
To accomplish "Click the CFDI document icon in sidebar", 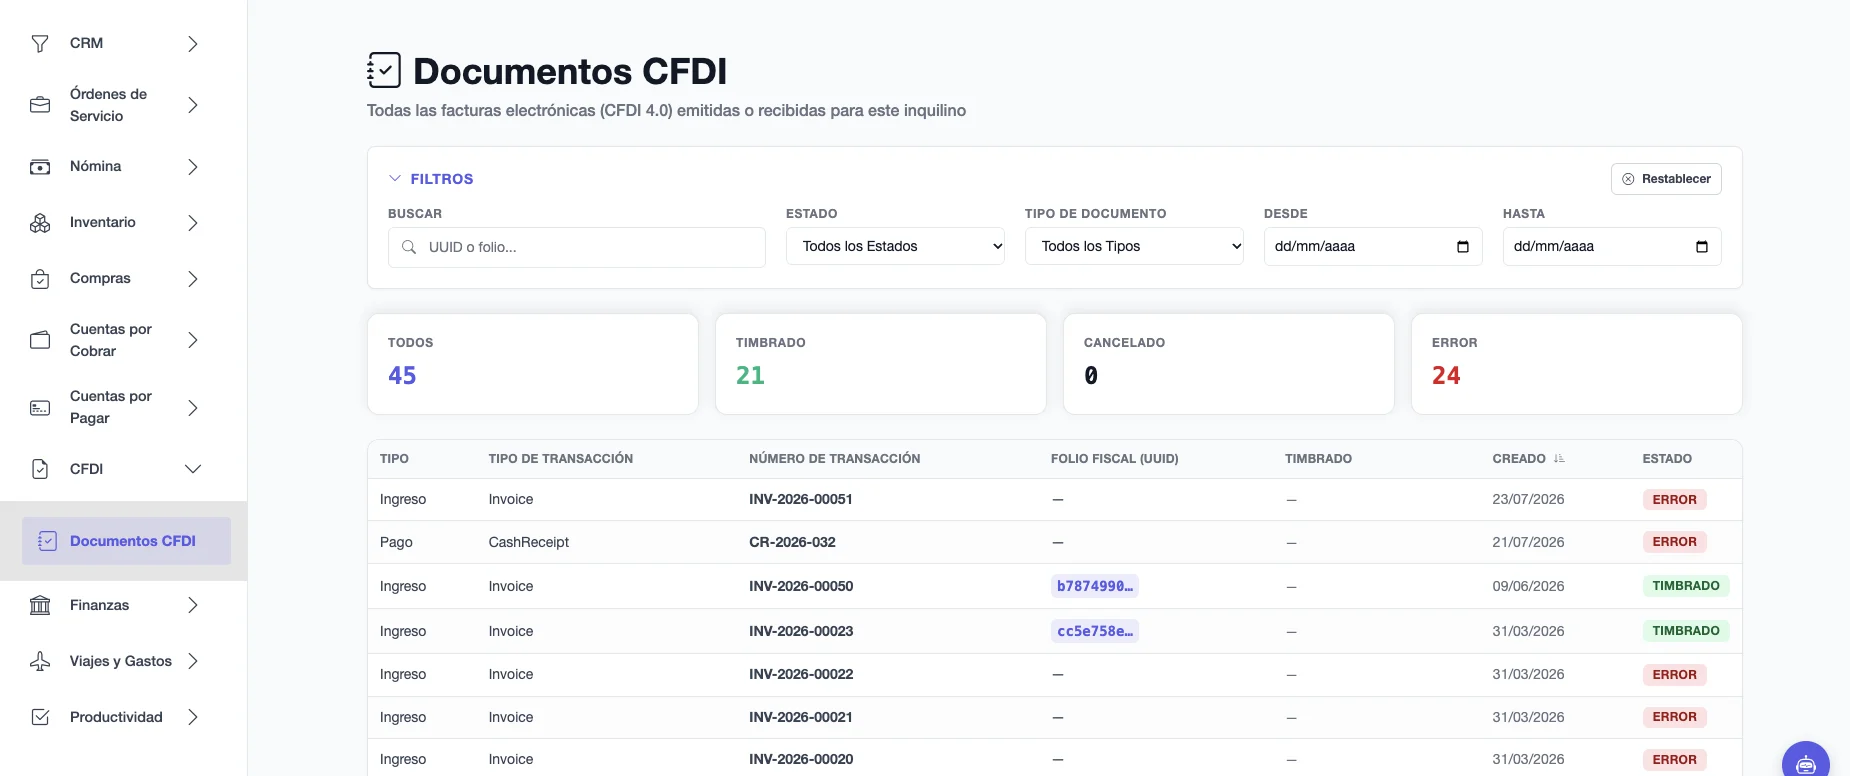I will pyautogui.click(x=40, y=469).
